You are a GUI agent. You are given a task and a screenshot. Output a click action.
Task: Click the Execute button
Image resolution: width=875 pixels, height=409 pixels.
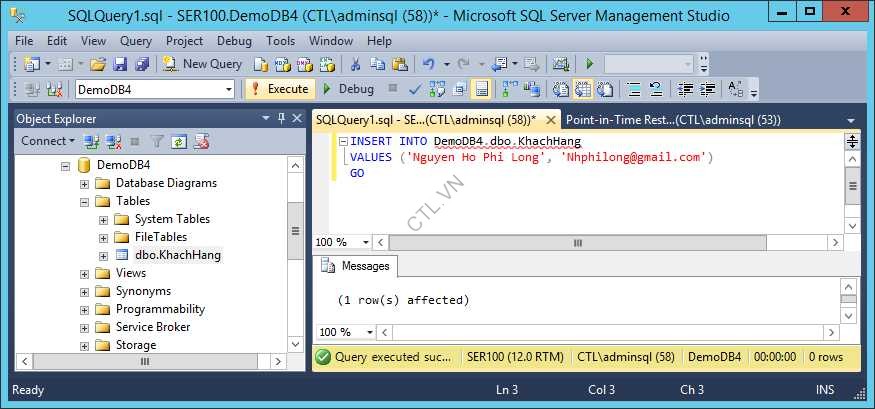(279, 89)
